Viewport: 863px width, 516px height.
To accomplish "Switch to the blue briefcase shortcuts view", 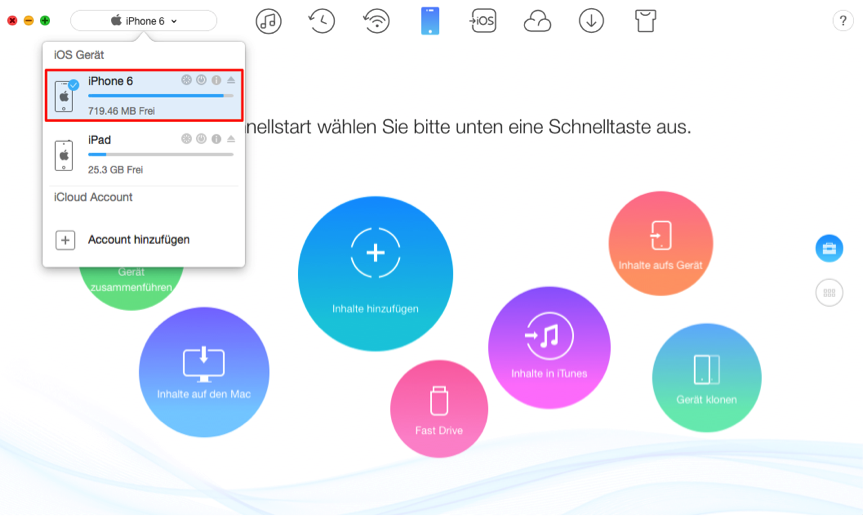I will point(829,249).
